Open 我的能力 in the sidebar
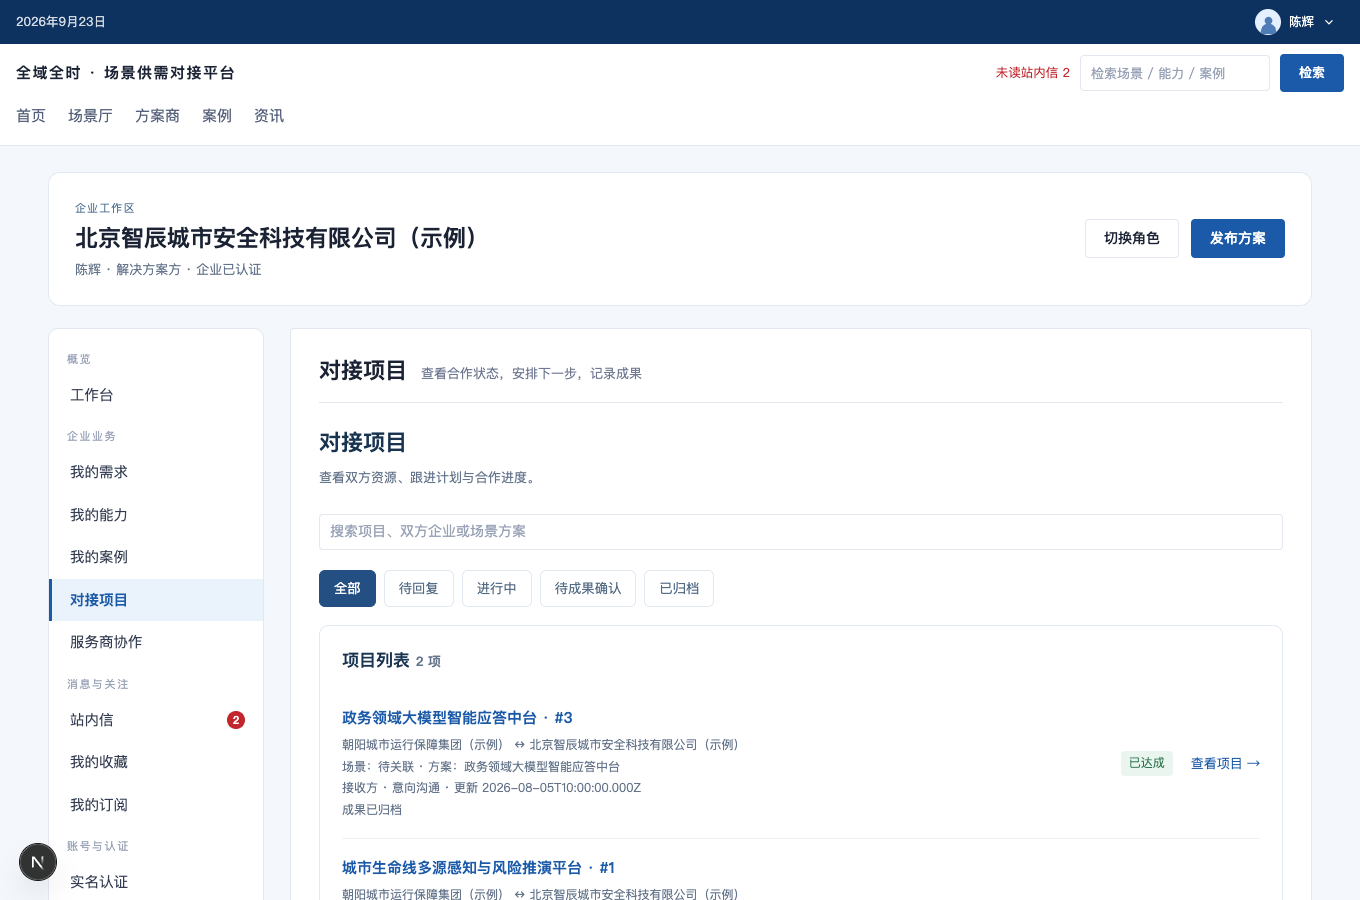 pyautogui.click(x=156, y=515)
